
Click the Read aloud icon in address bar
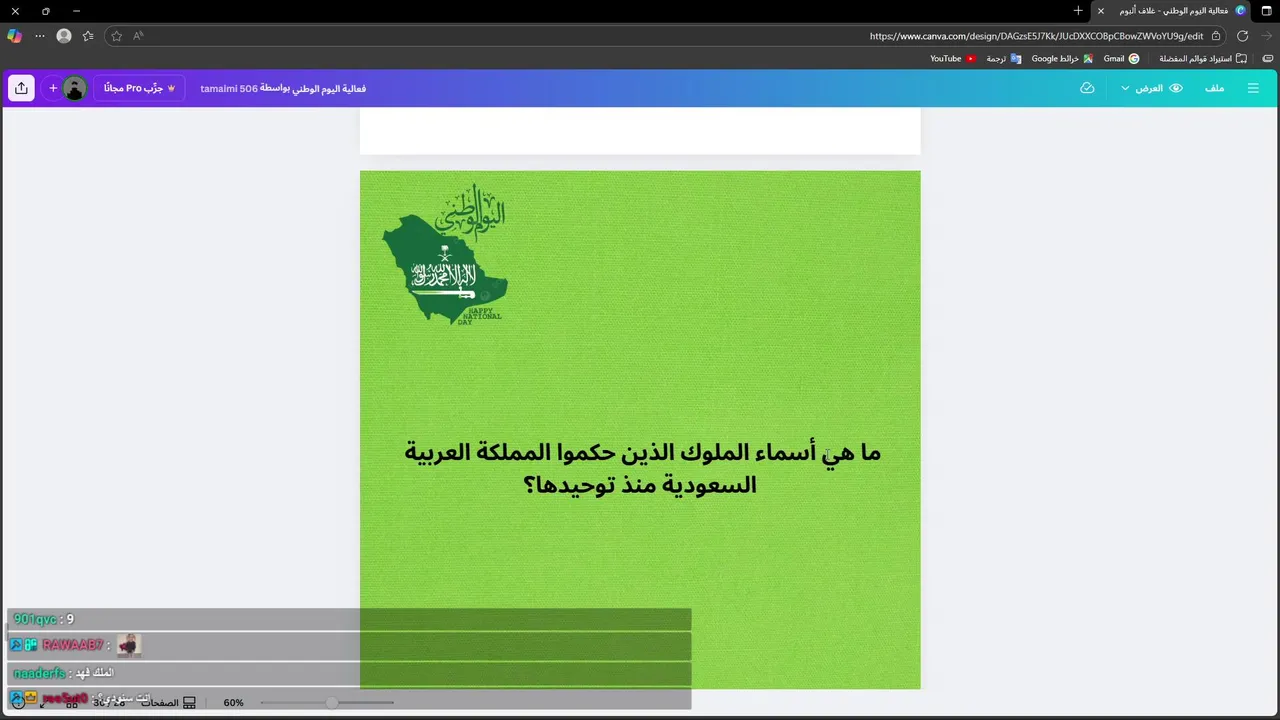tap(138, 36)
